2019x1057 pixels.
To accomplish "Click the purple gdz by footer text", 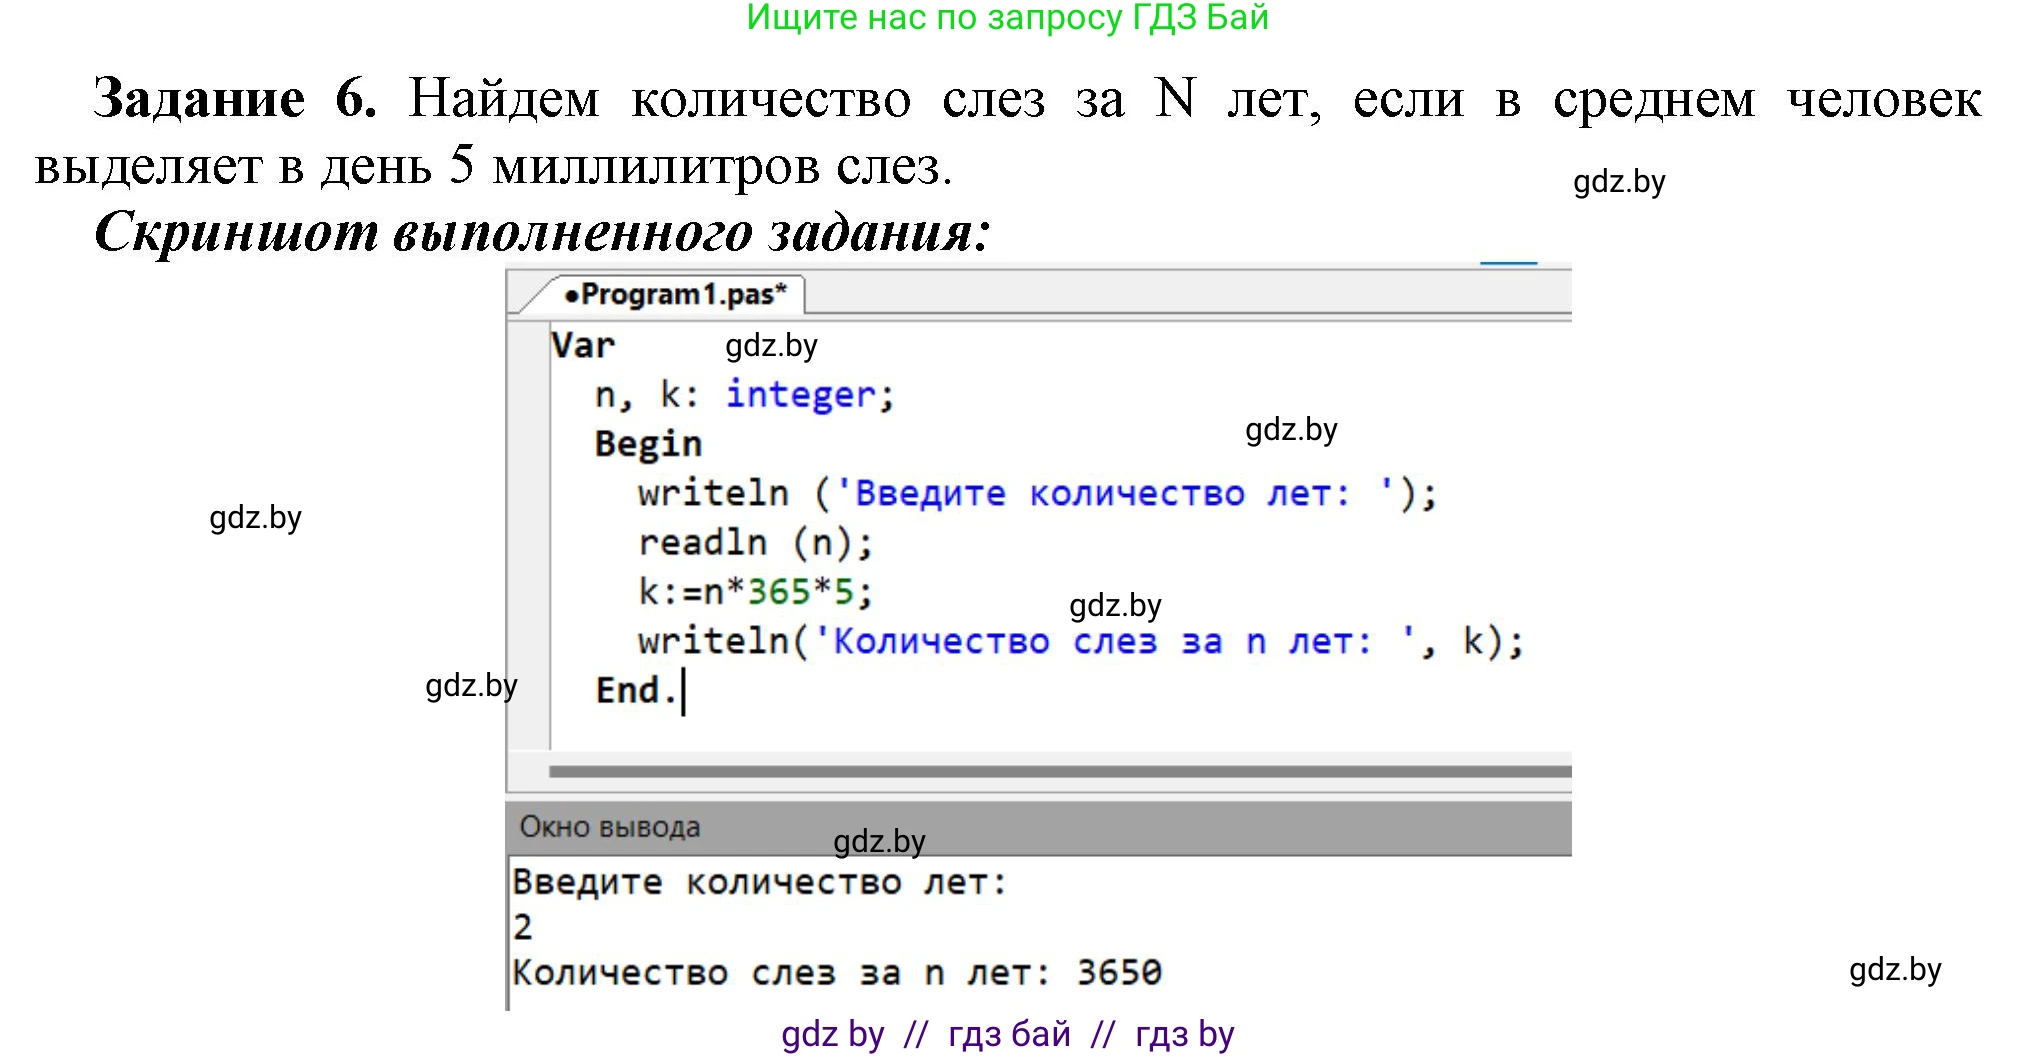I will coord(832,1034).
